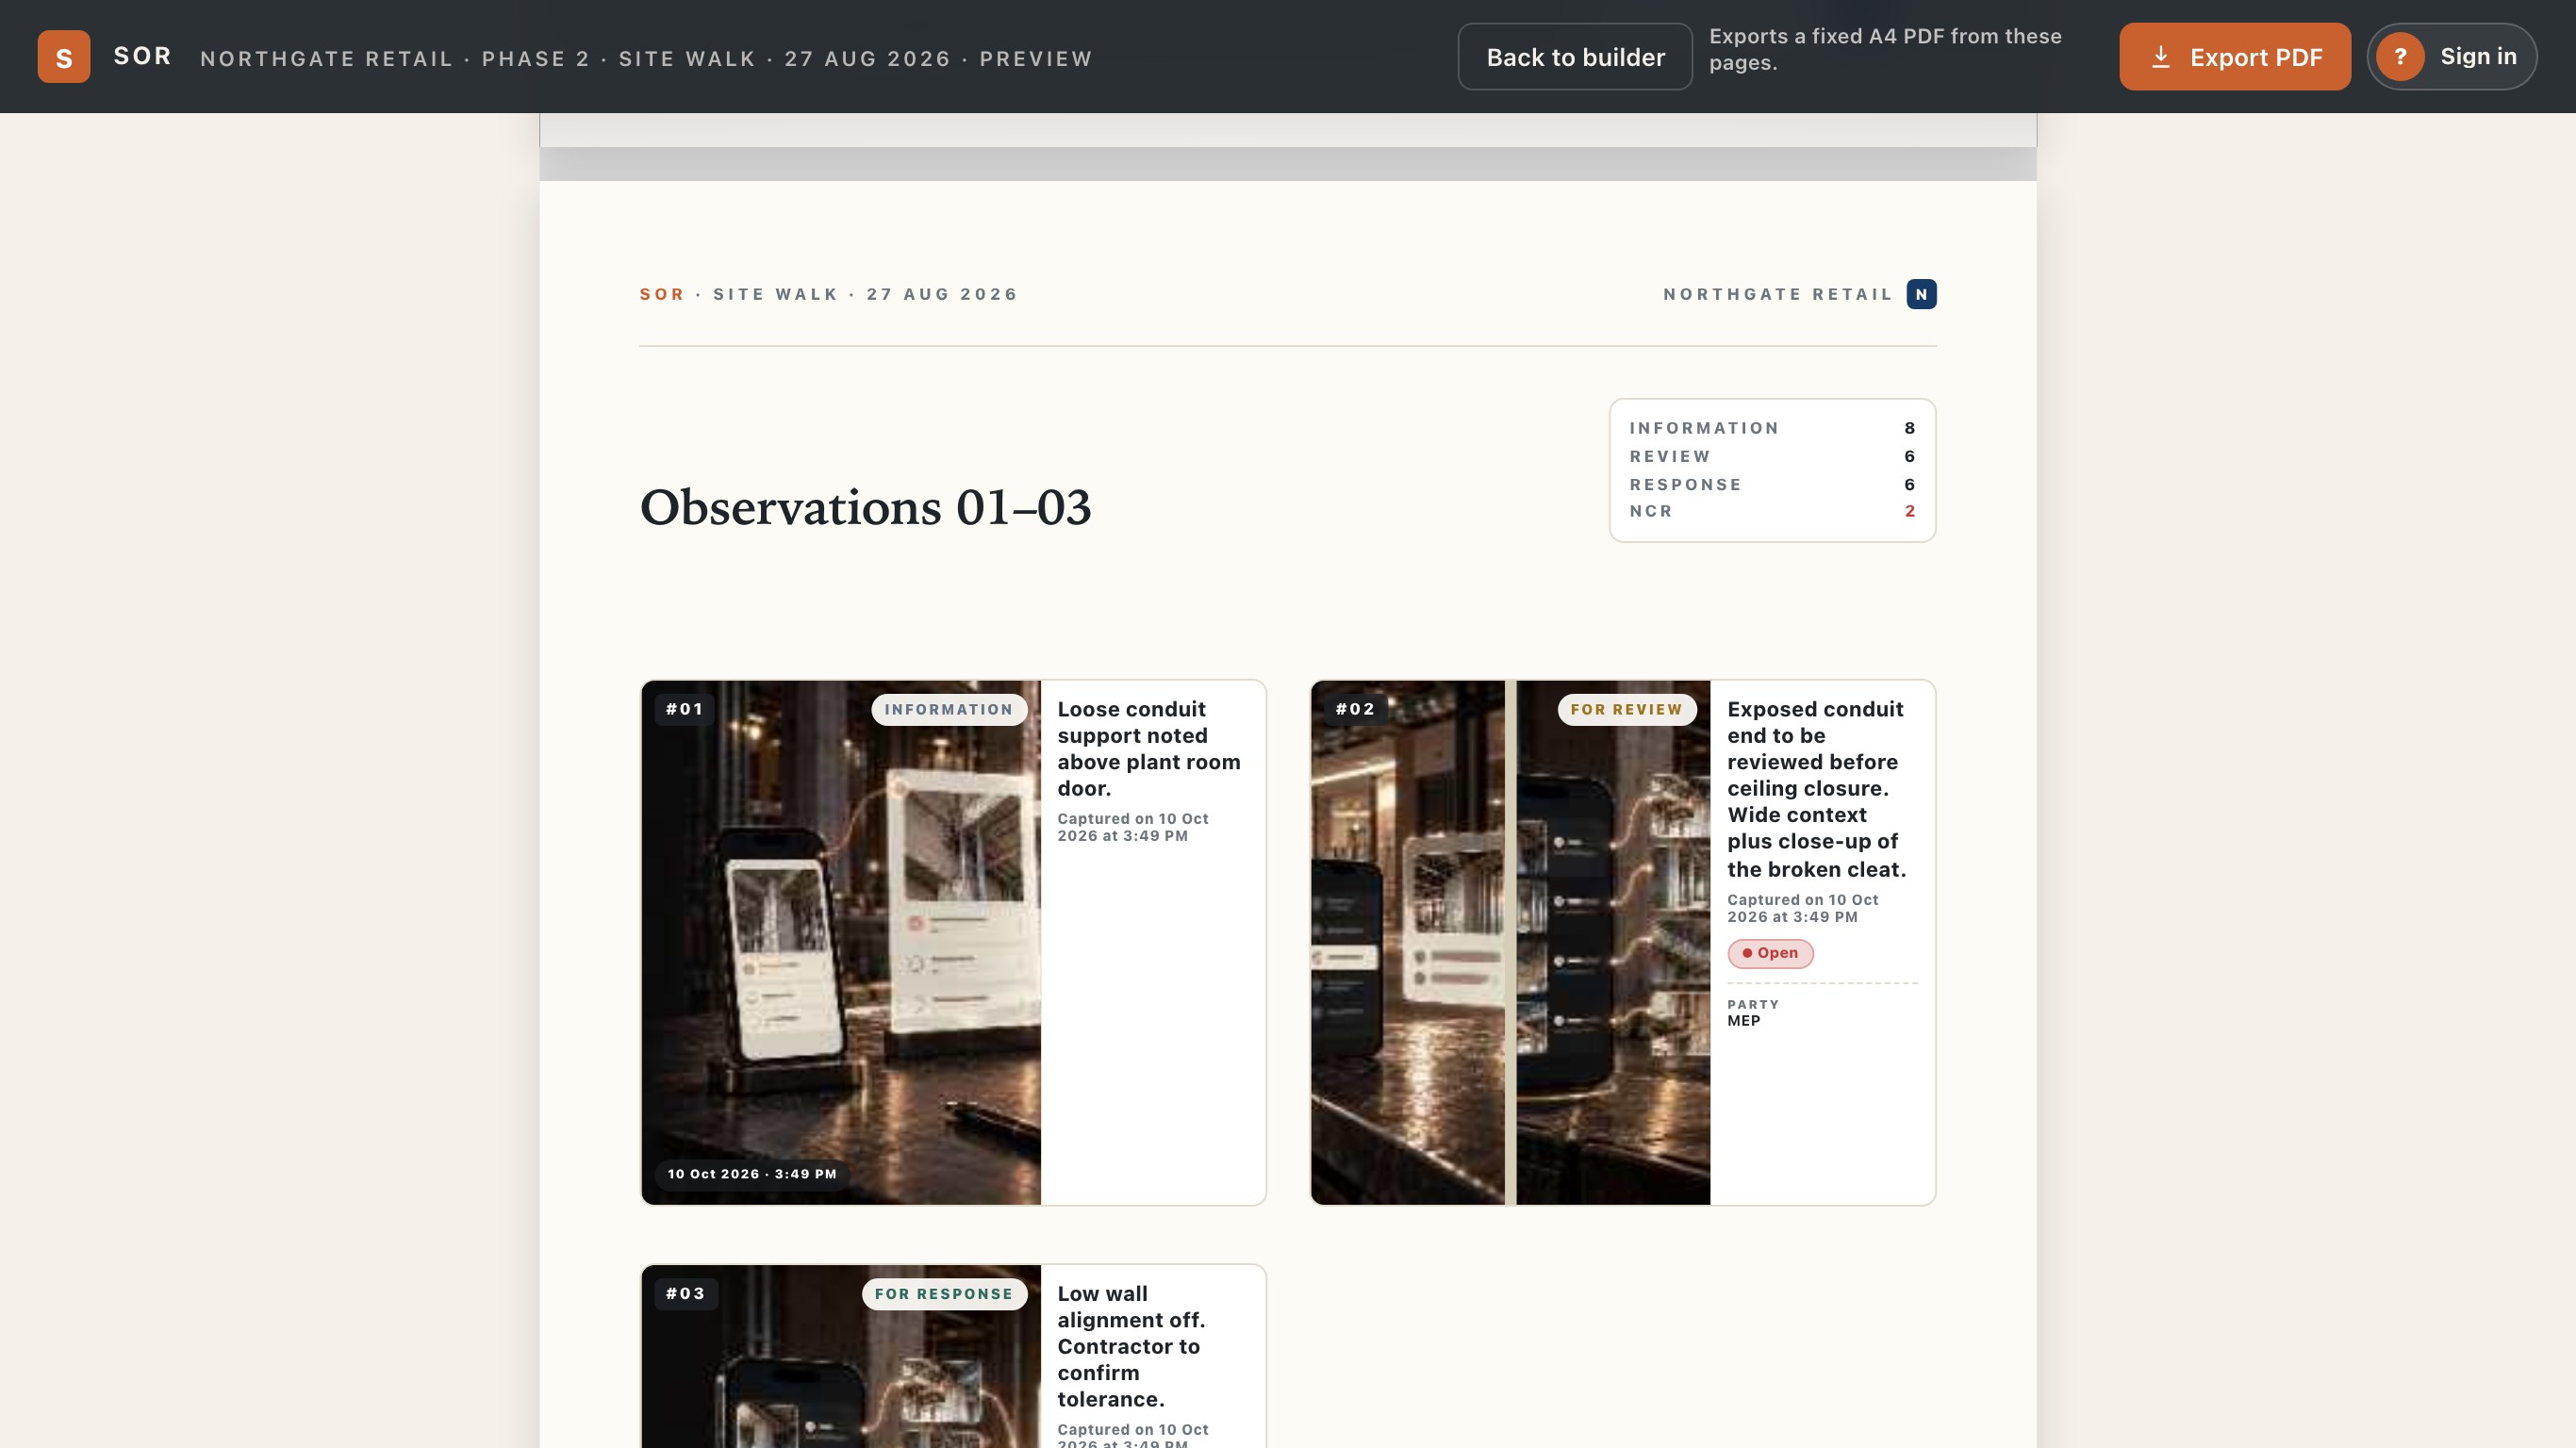Click the download arrow in Export PDF
The width and height of the screenshot is (2576, 1448).
click(2161, 57)
